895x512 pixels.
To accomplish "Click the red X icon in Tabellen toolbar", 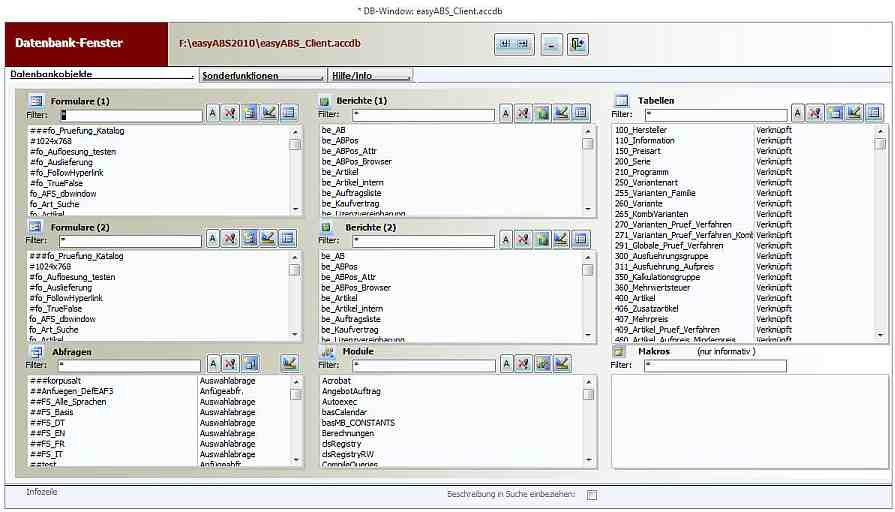I will pyautogui.click(x=815, y=113).
